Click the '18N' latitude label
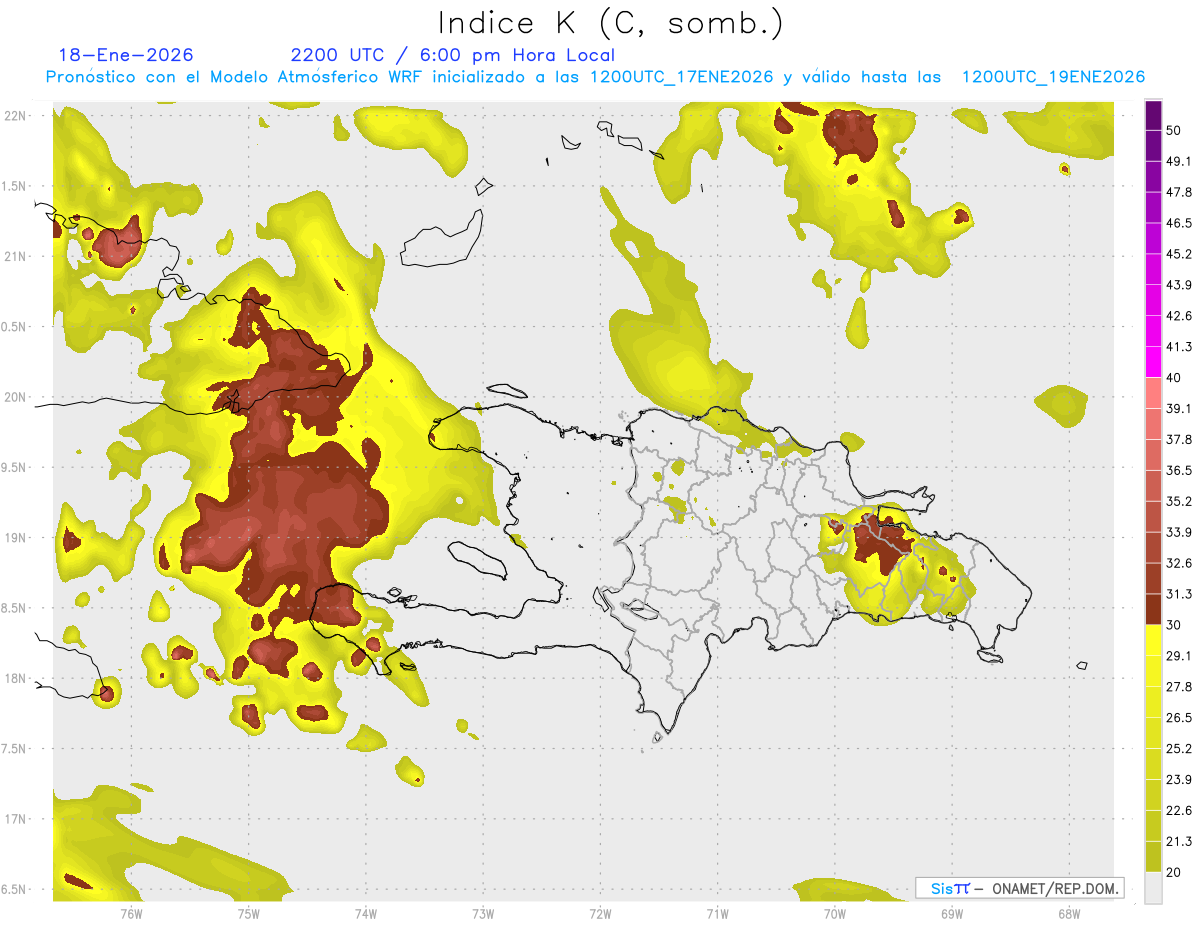 click(14, 678)
